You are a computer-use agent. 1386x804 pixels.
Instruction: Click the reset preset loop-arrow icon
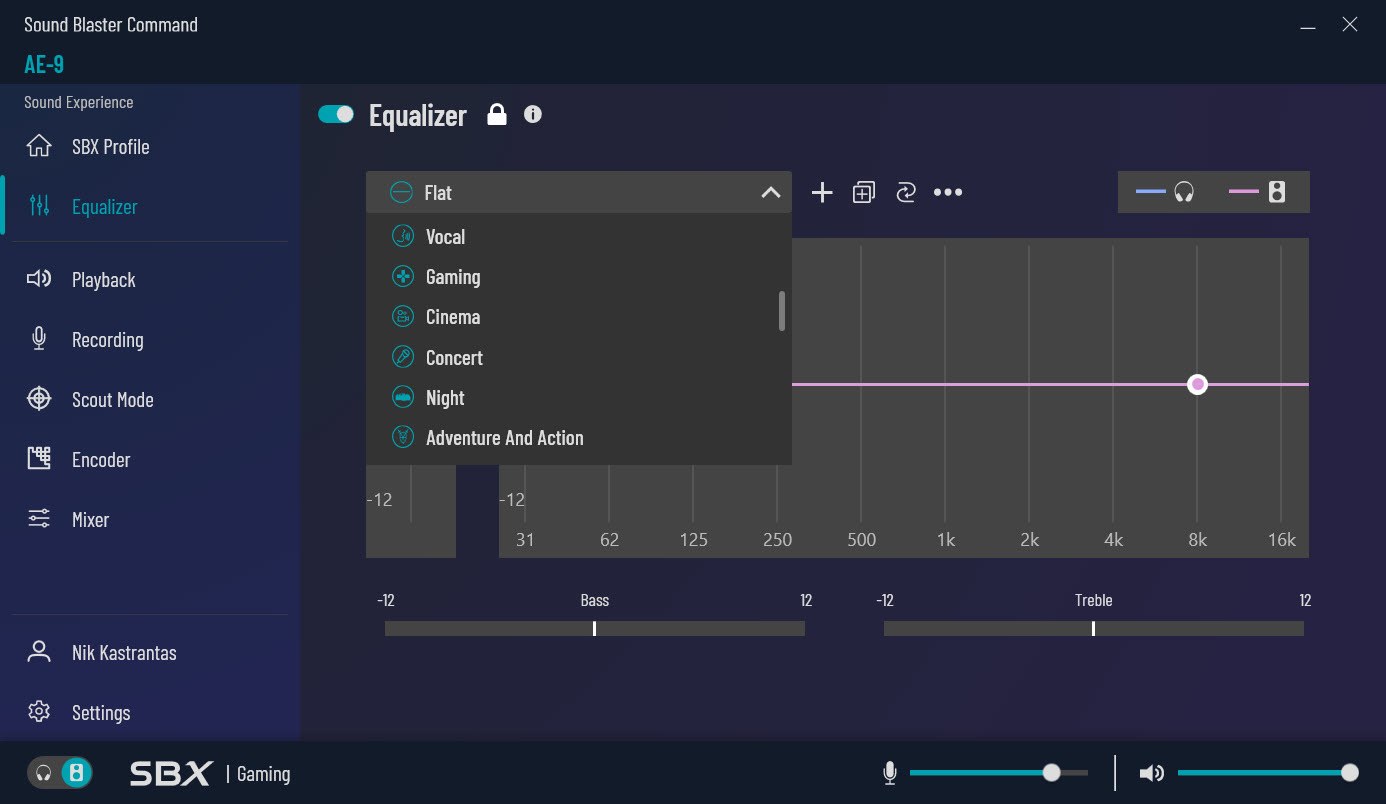(906, 192)
